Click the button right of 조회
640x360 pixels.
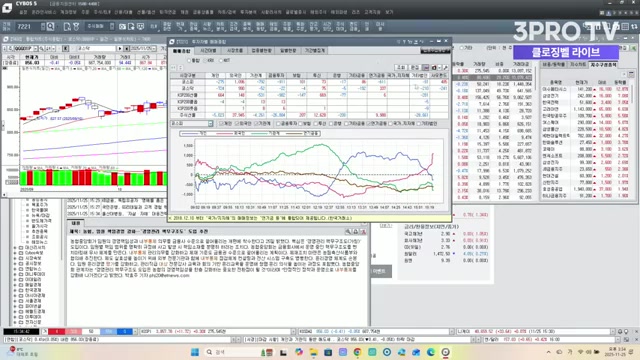[414, 67]
